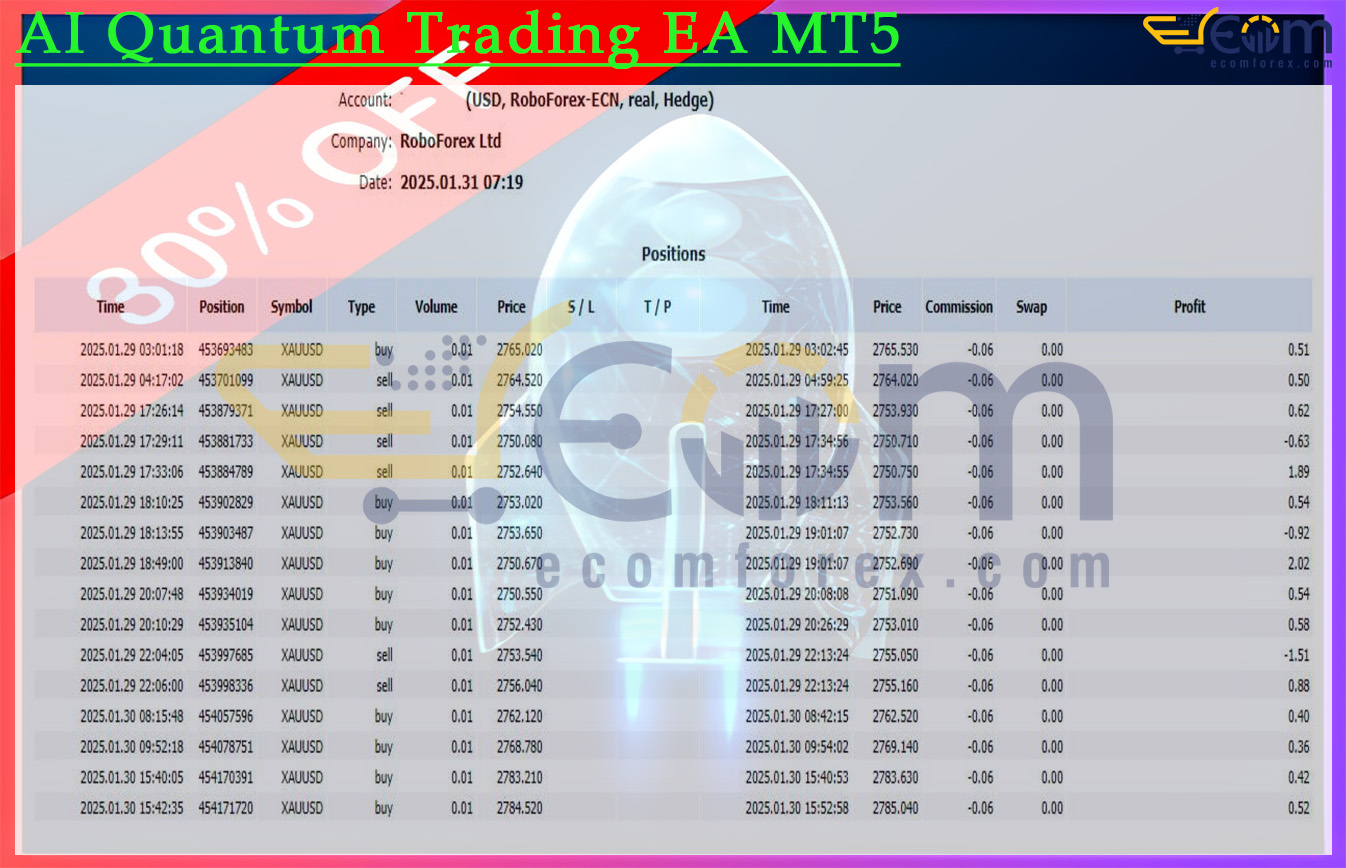This screenshot has height=868, width=1346.
Task: Click the report date 2025.01.31 07:19
Action: tap(461, 183)
